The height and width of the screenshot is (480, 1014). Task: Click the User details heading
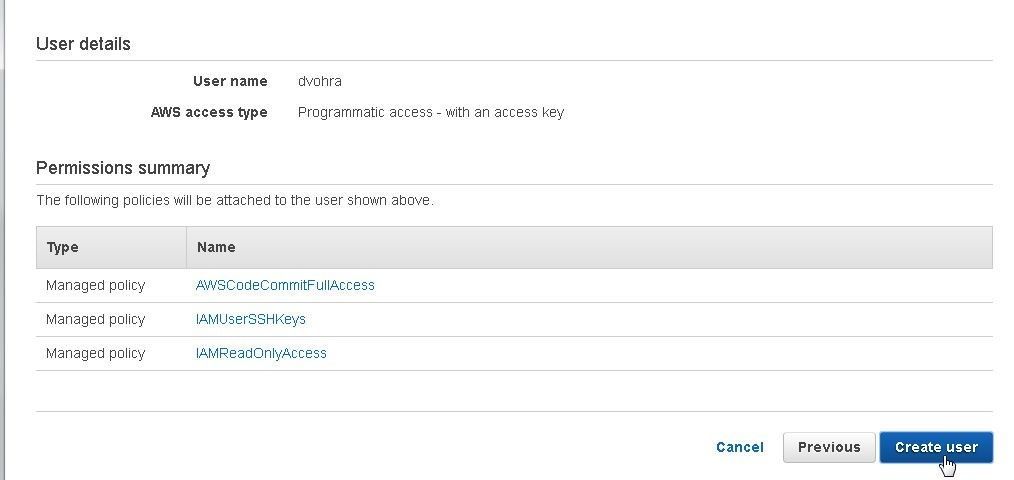point(83,44)
